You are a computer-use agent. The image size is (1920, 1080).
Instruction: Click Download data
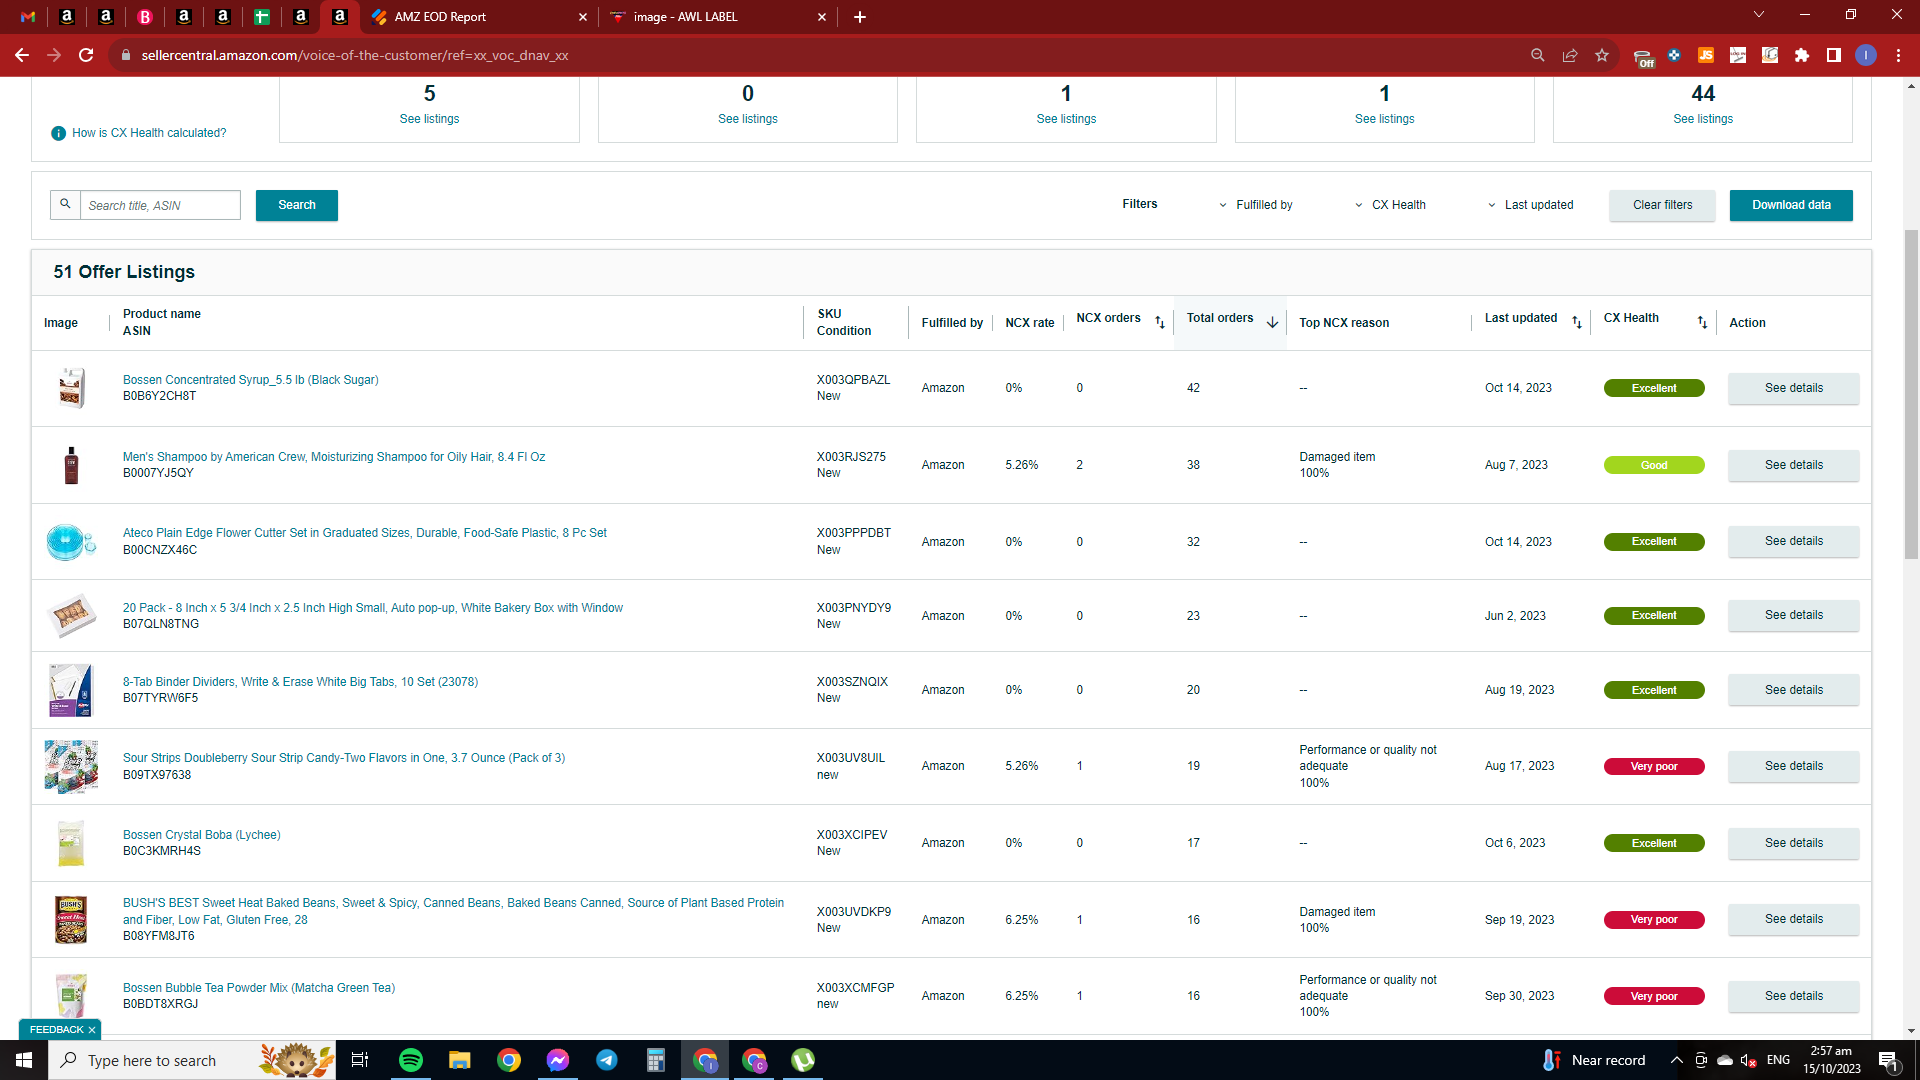click(x=1791, y=205)
